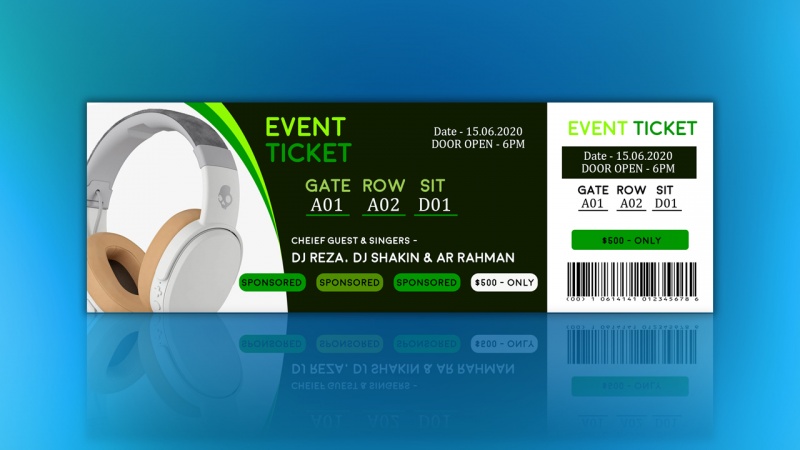This screenshot has height=450, width=800.
Task: Click the barcode on the ticket stub
Action: pos(632,282)
